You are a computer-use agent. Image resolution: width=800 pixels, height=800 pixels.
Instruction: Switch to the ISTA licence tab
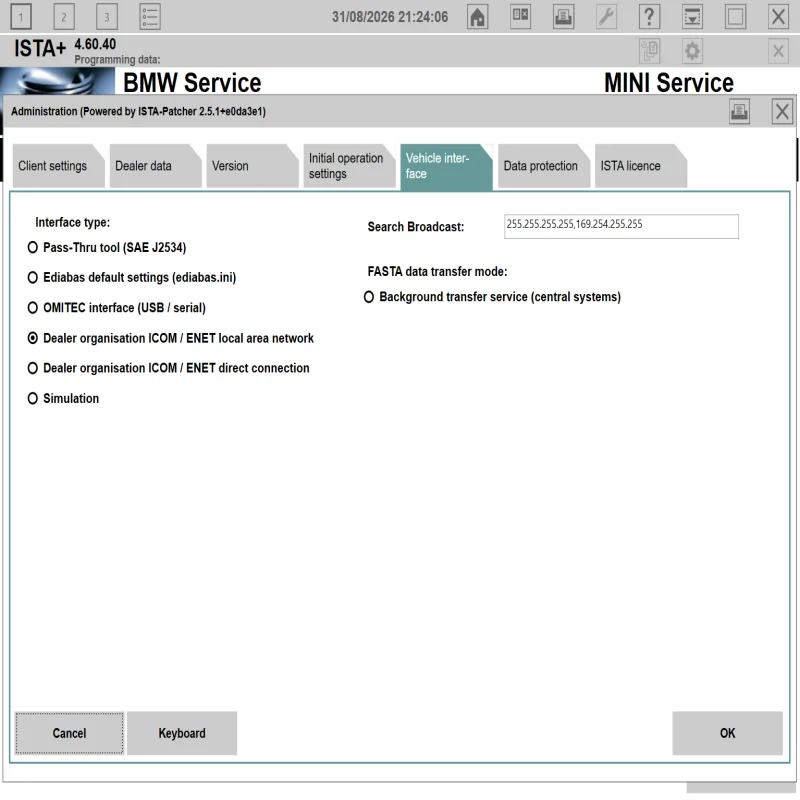641,166
